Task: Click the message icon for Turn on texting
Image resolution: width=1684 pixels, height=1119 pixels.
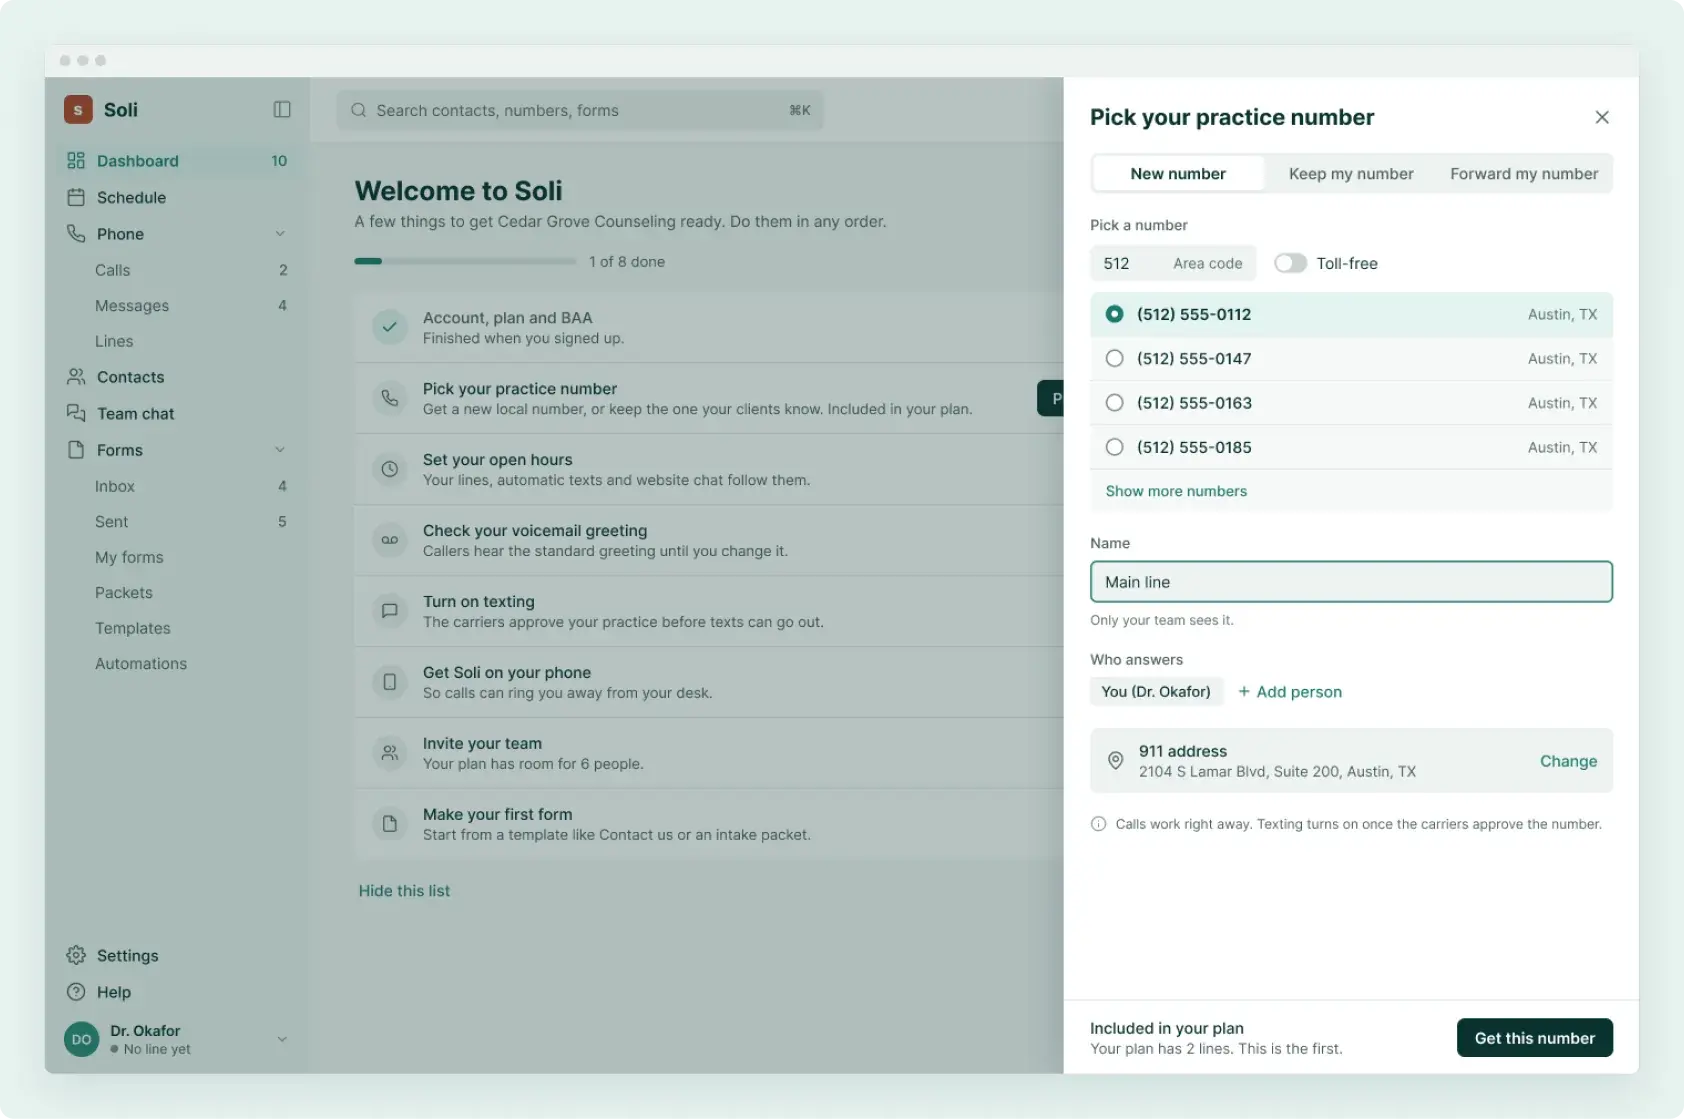Action: [x=390, y=611]
